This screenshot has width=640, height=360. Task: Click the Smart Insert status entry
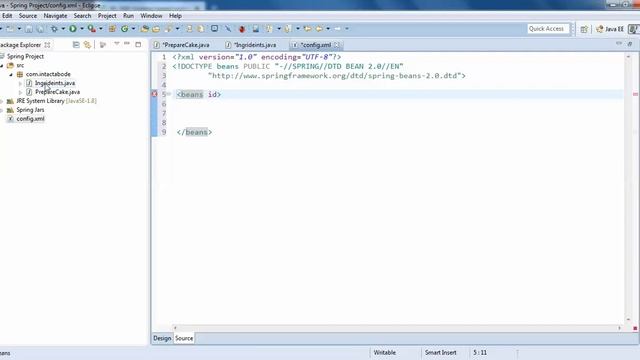(440, 353)
